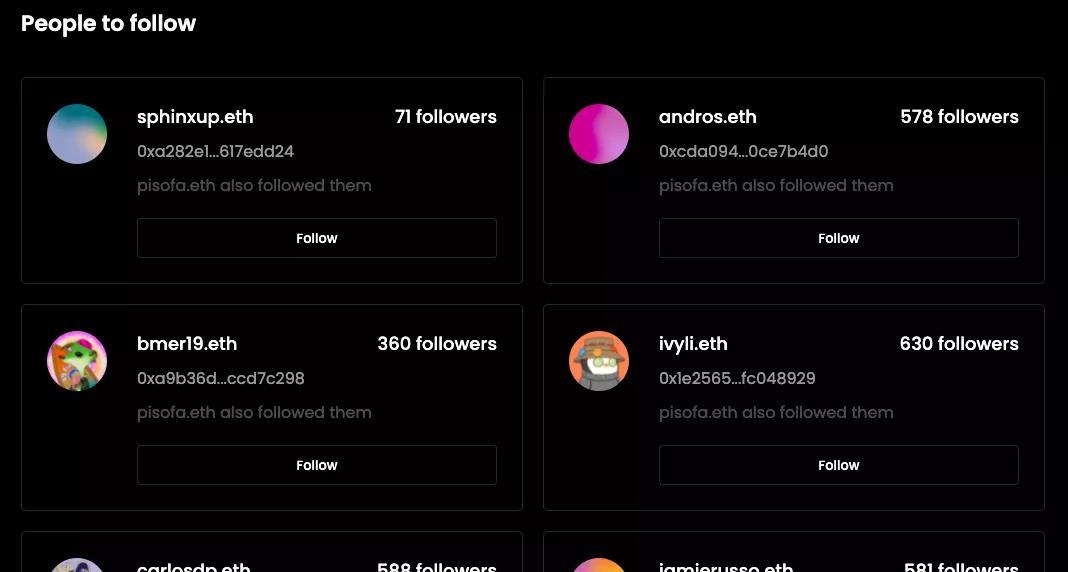This screenshot has width=1068, height=572.
Task: Follow andros.eth
Action: point(838,238)
